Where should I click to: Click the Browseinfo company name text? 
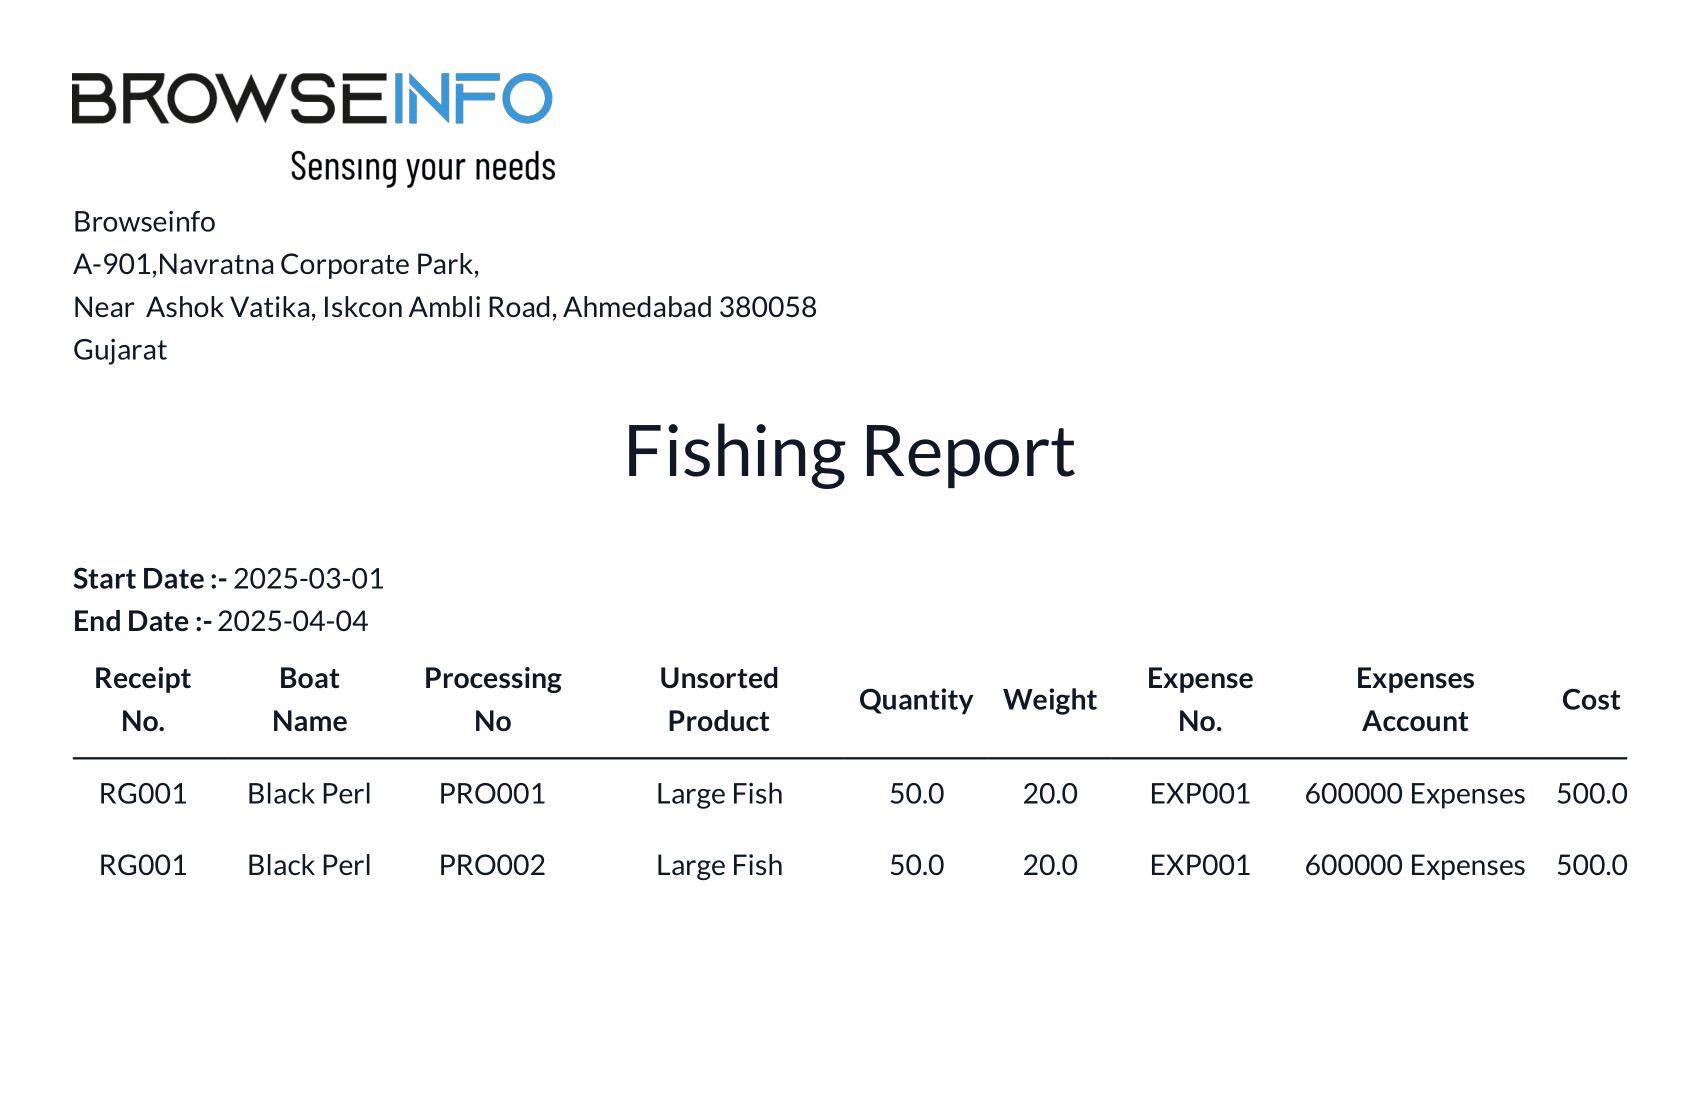click(144, 222)
